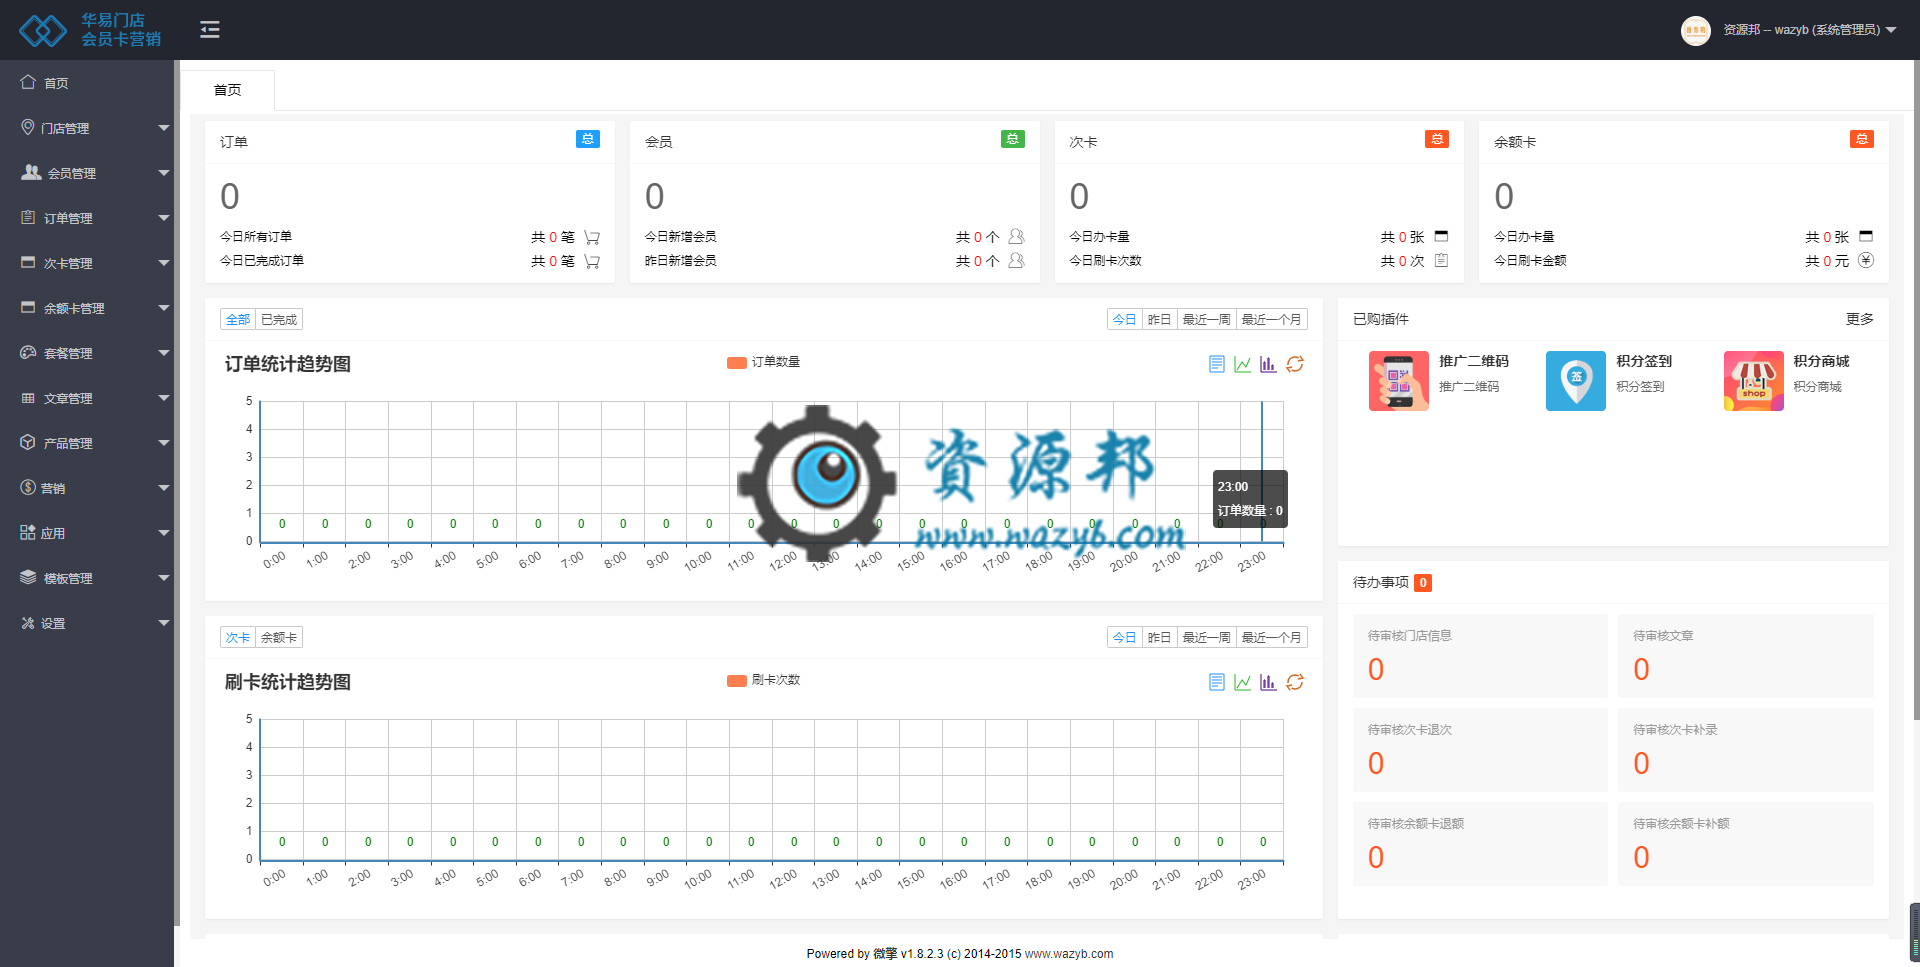1920x967 pixels.
Task: Click the orange 总 badge on 余额卡 card
Action: coord(1862,139)
